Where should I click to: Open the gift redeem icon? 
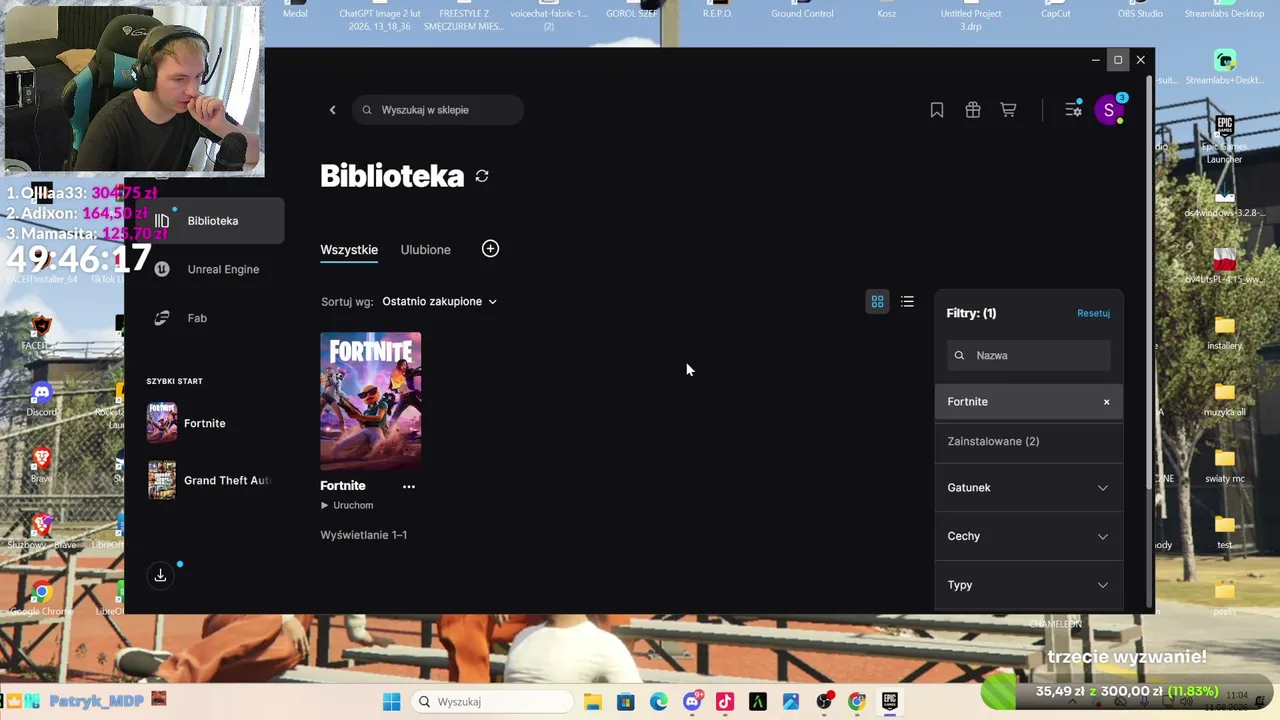[973, 110]
